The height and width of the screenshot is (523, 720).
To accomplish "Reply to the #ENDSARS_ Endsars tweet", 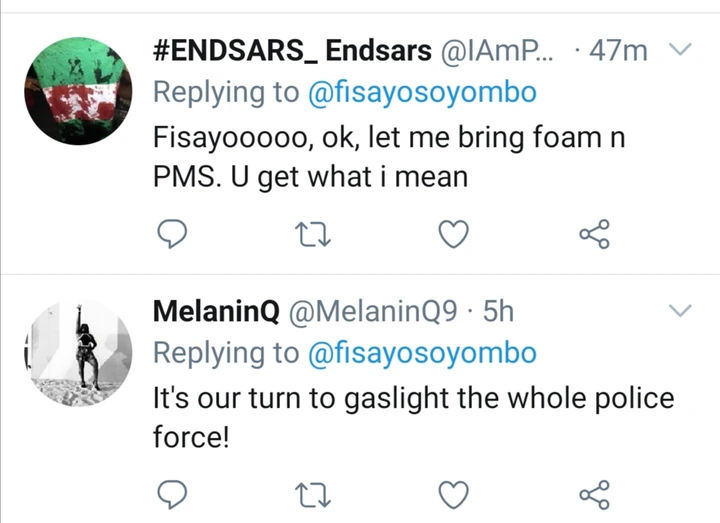I will [175, 234].
